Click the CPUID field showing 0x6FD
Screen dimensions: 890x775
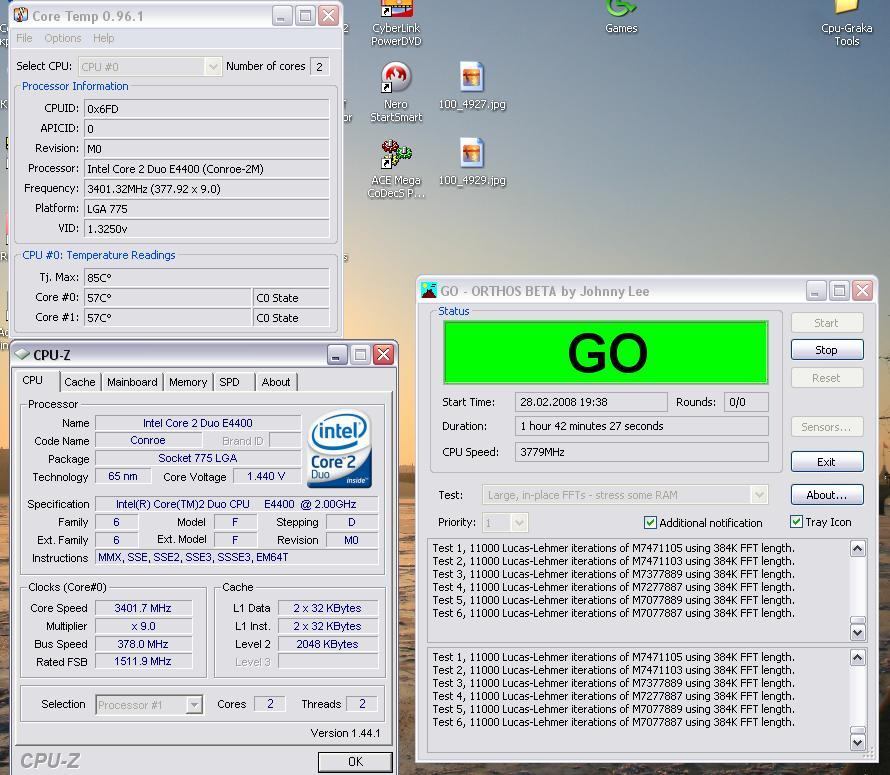207,108
